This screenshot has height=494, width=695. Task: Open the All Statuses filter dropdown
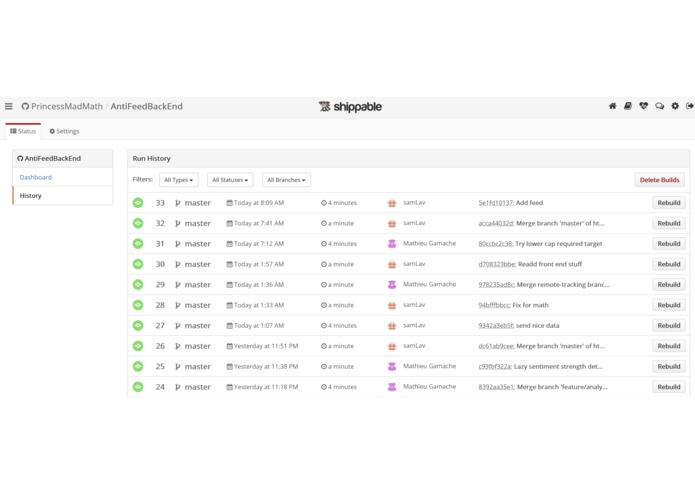pos(230,180)
